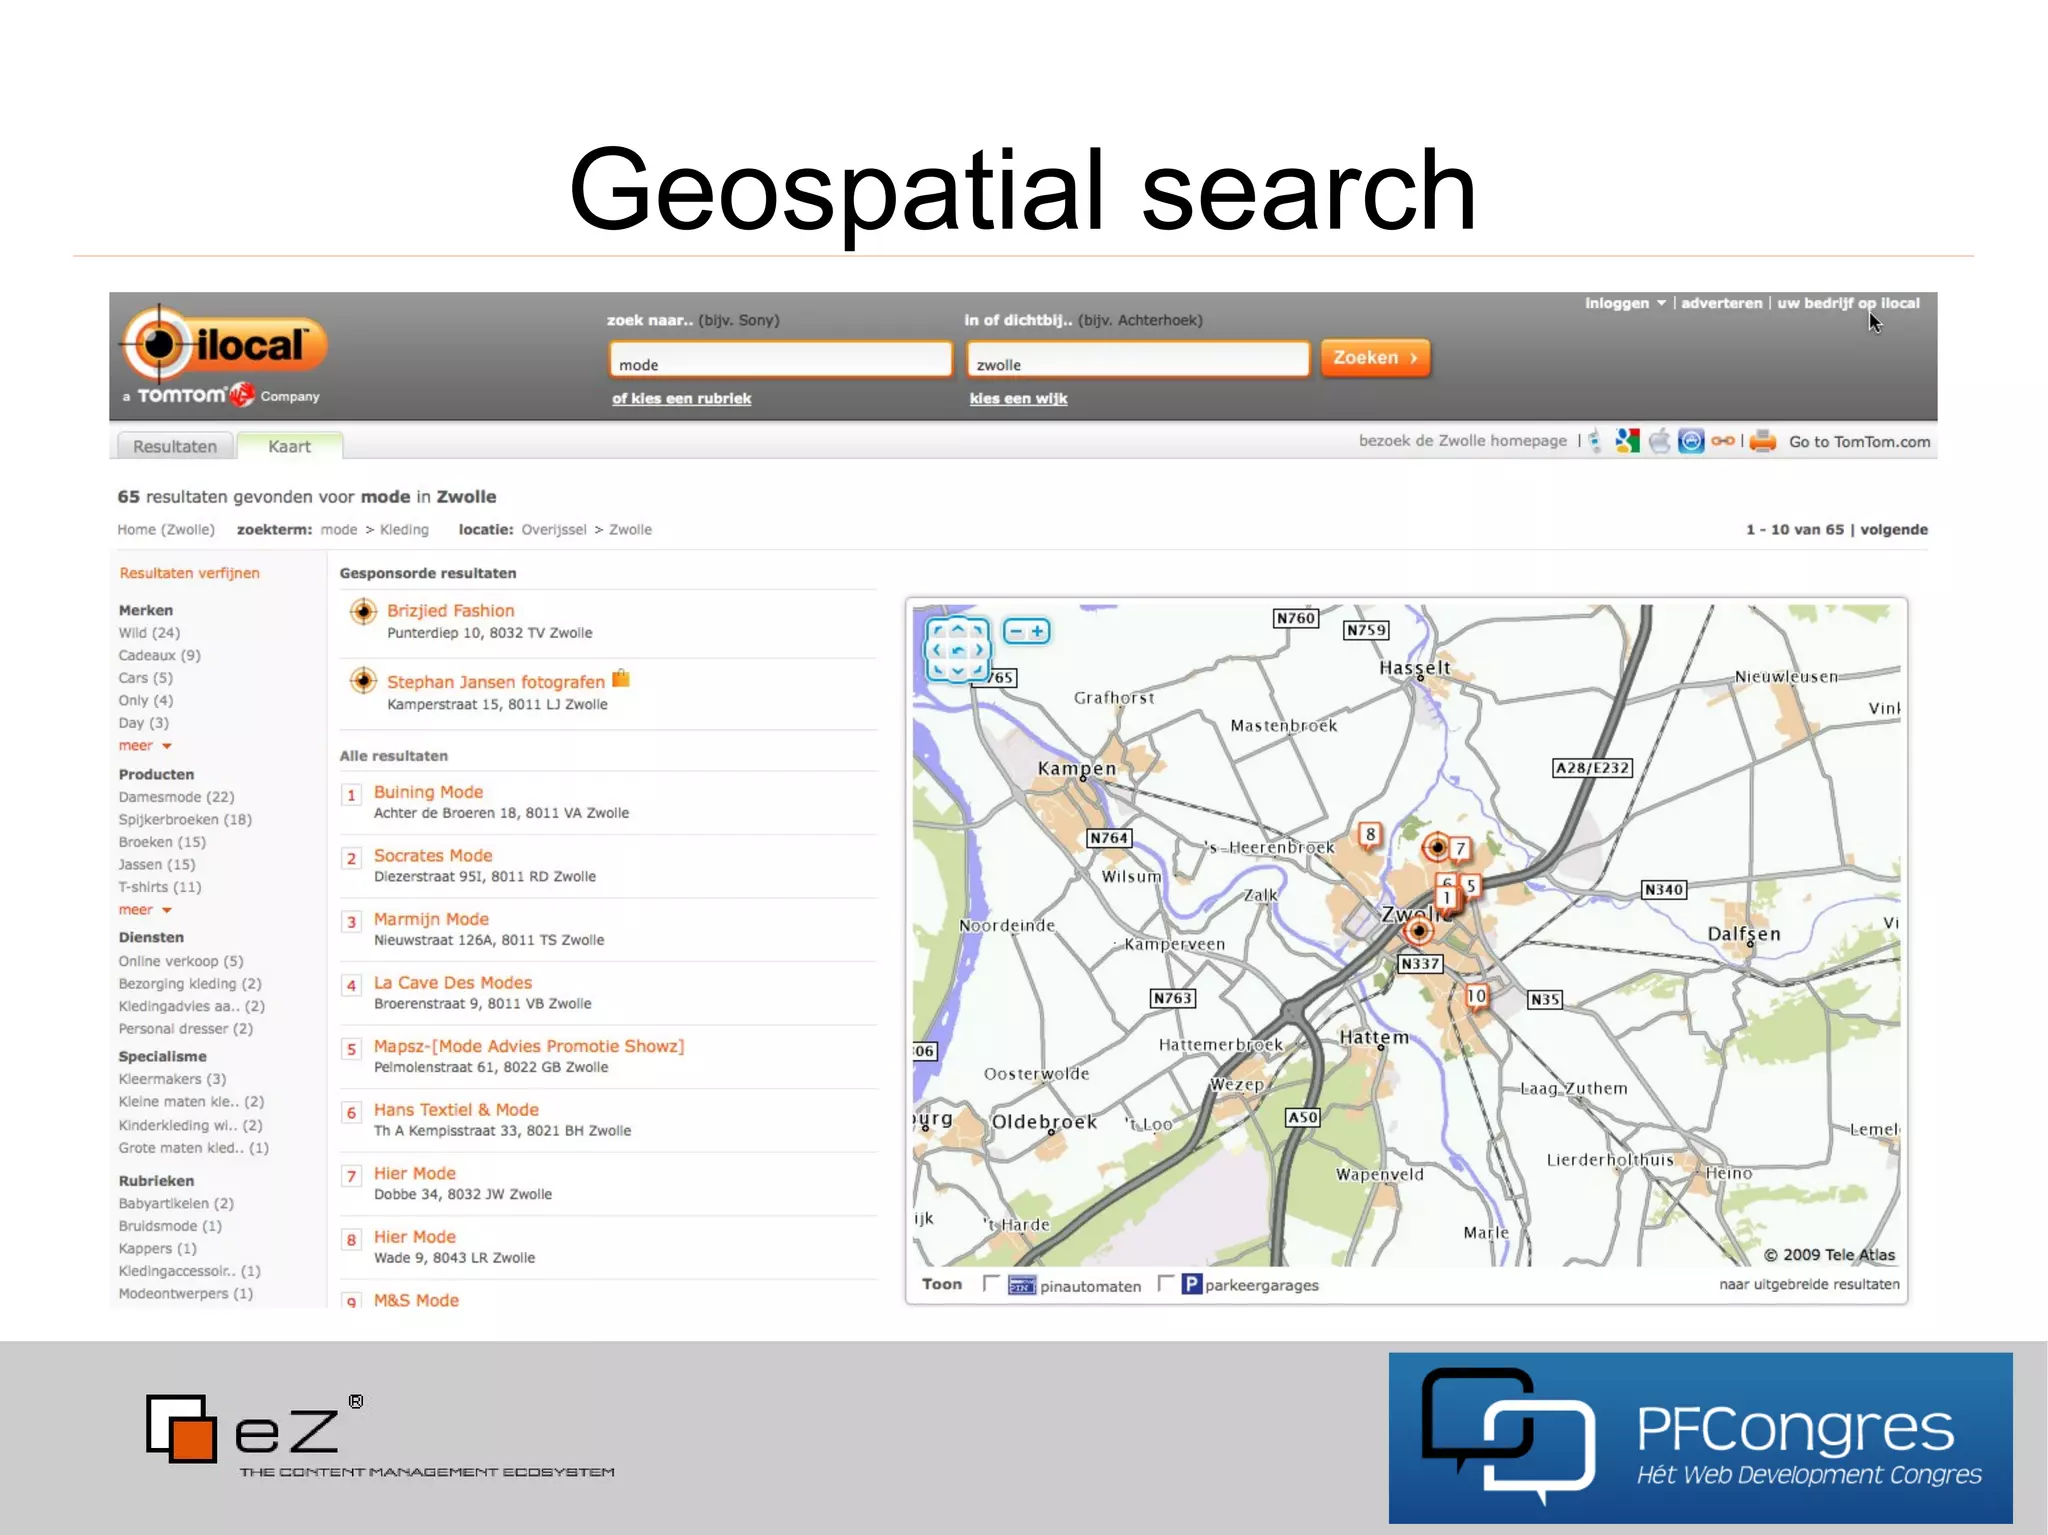2048x1535 pixels.
Task: Open Hans Textiel & Mode result
Action: [456, 1110]
